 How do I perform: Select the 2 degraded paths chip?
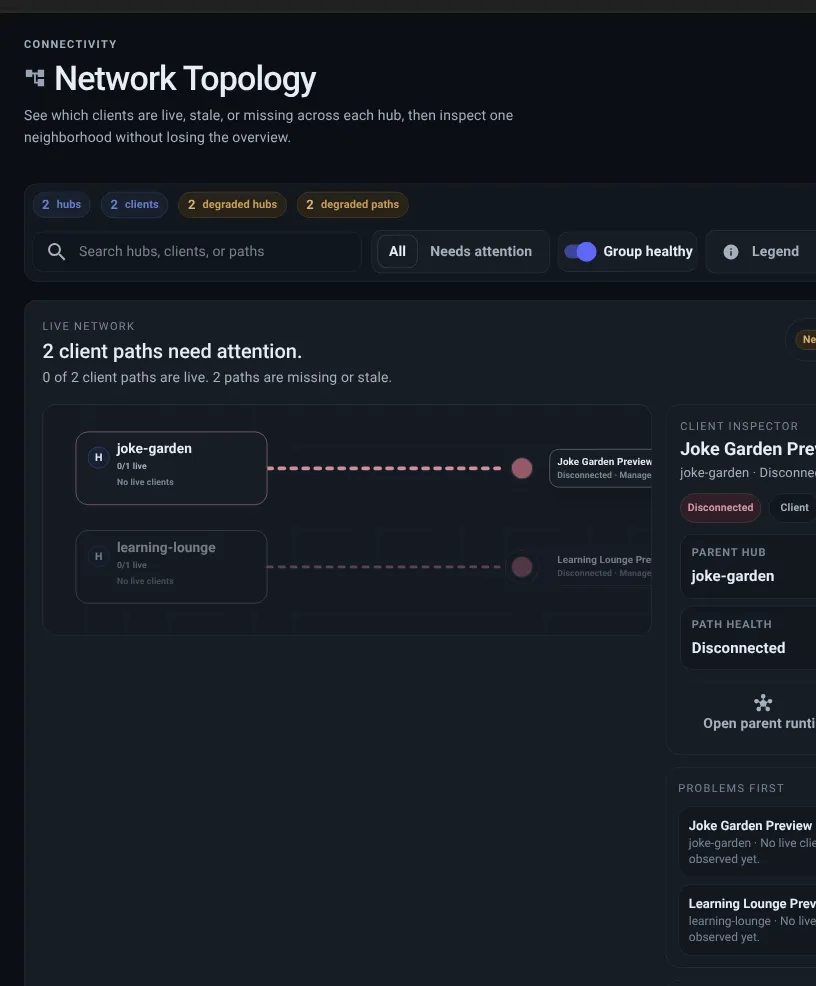click(352, 204)
